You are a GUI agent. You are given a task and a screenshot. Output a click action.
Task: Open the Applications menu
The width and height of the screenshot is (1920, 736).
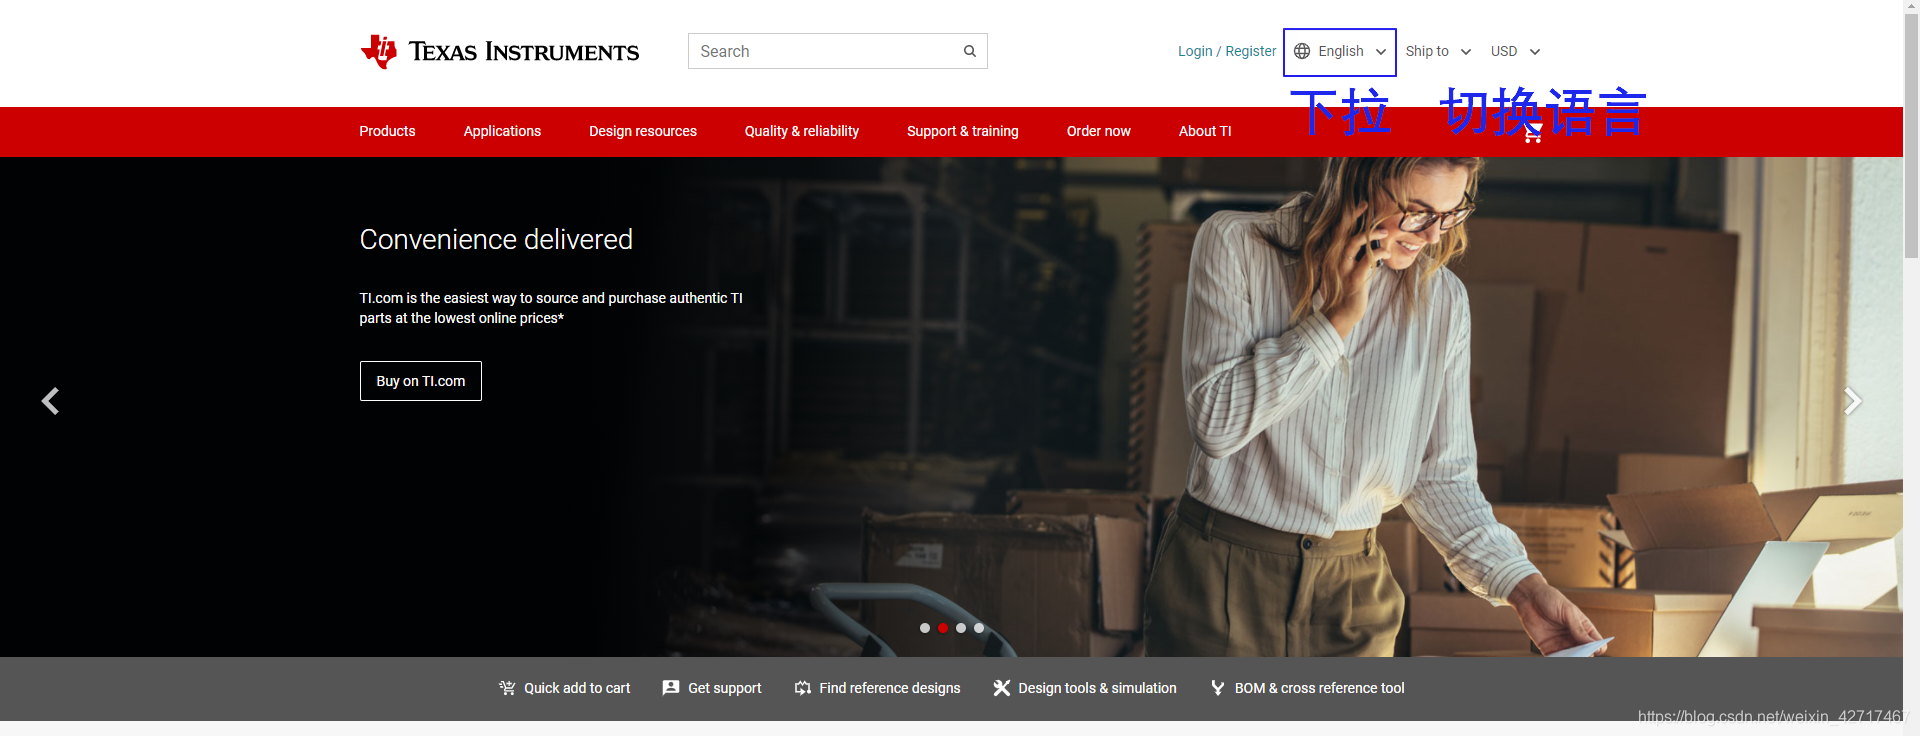click(502, 131)
